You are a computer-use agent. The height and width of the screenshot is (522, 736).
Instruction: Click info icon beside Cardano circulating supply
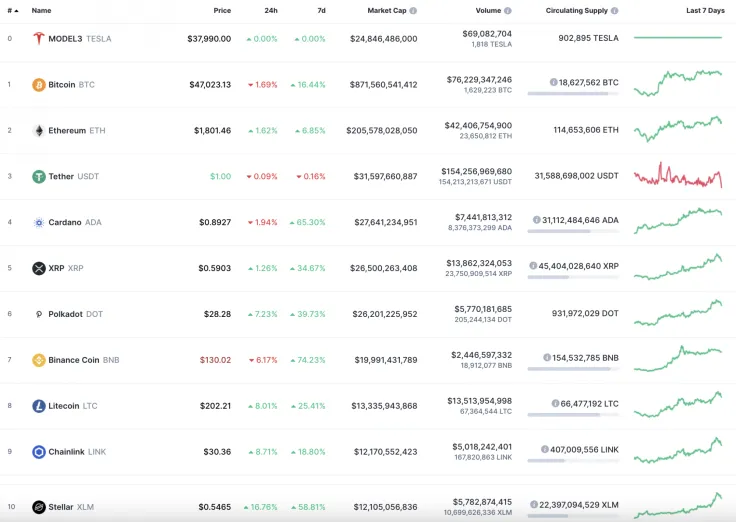[537, 220]
